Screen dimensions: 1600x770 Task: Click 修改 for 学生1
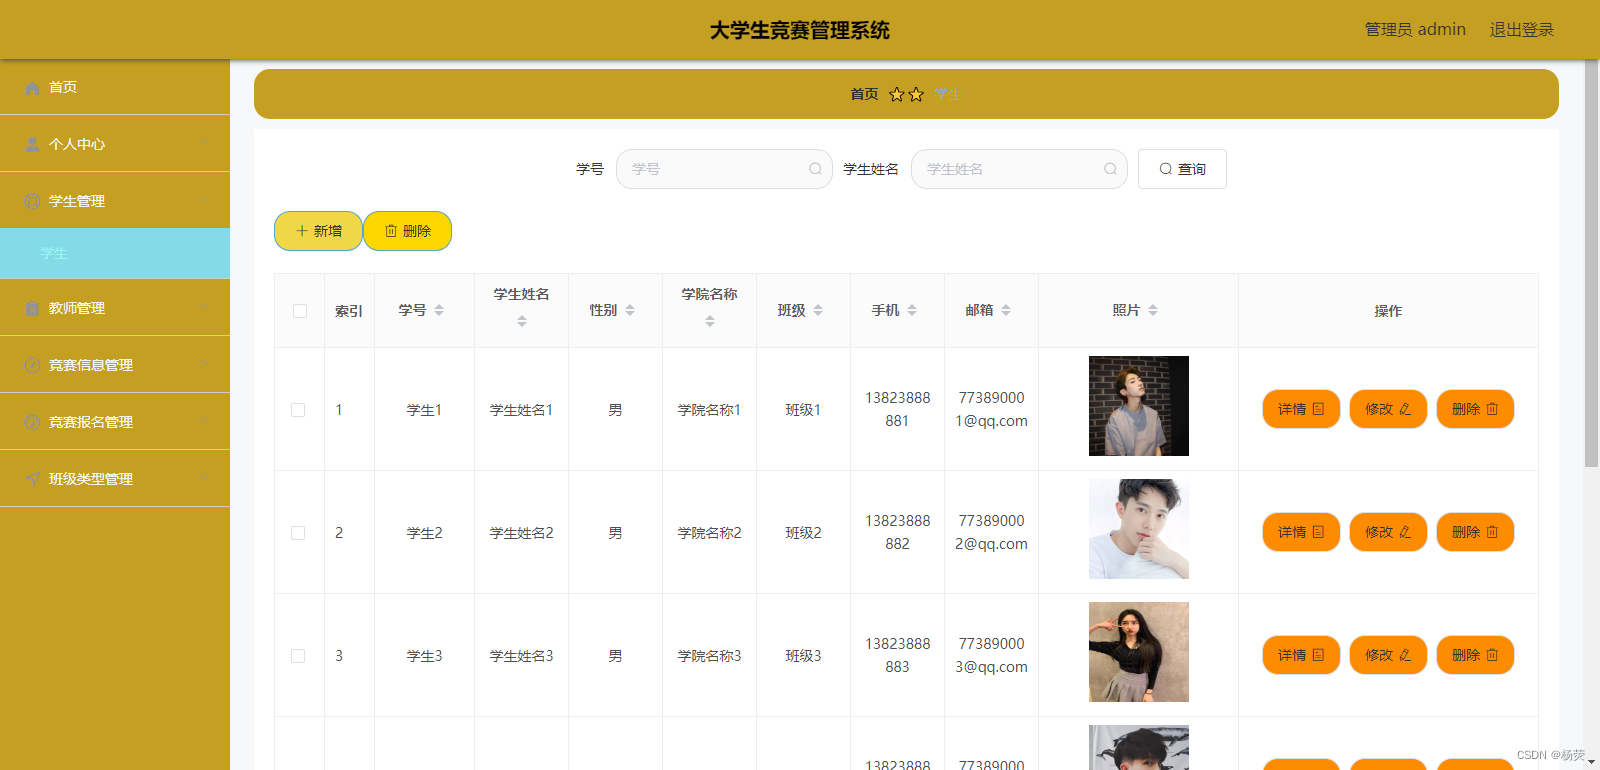coord(1388,409)
